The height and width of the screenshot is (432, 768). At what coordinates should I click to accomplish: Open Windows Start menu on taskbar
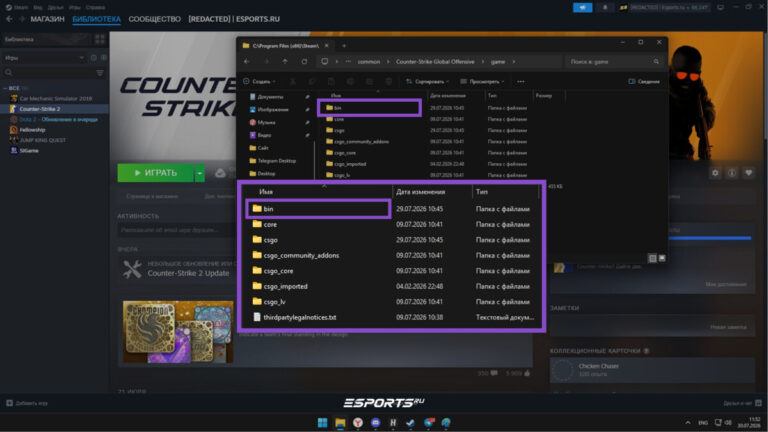pyautogui.click(x=322, y=422)
